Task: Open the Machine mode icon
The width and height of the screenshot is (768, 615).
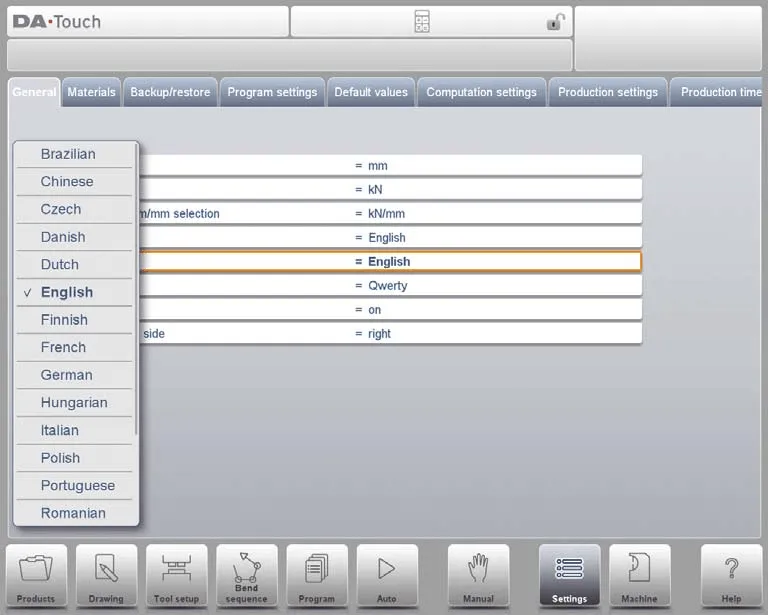Action: click(x=639, y=575)
